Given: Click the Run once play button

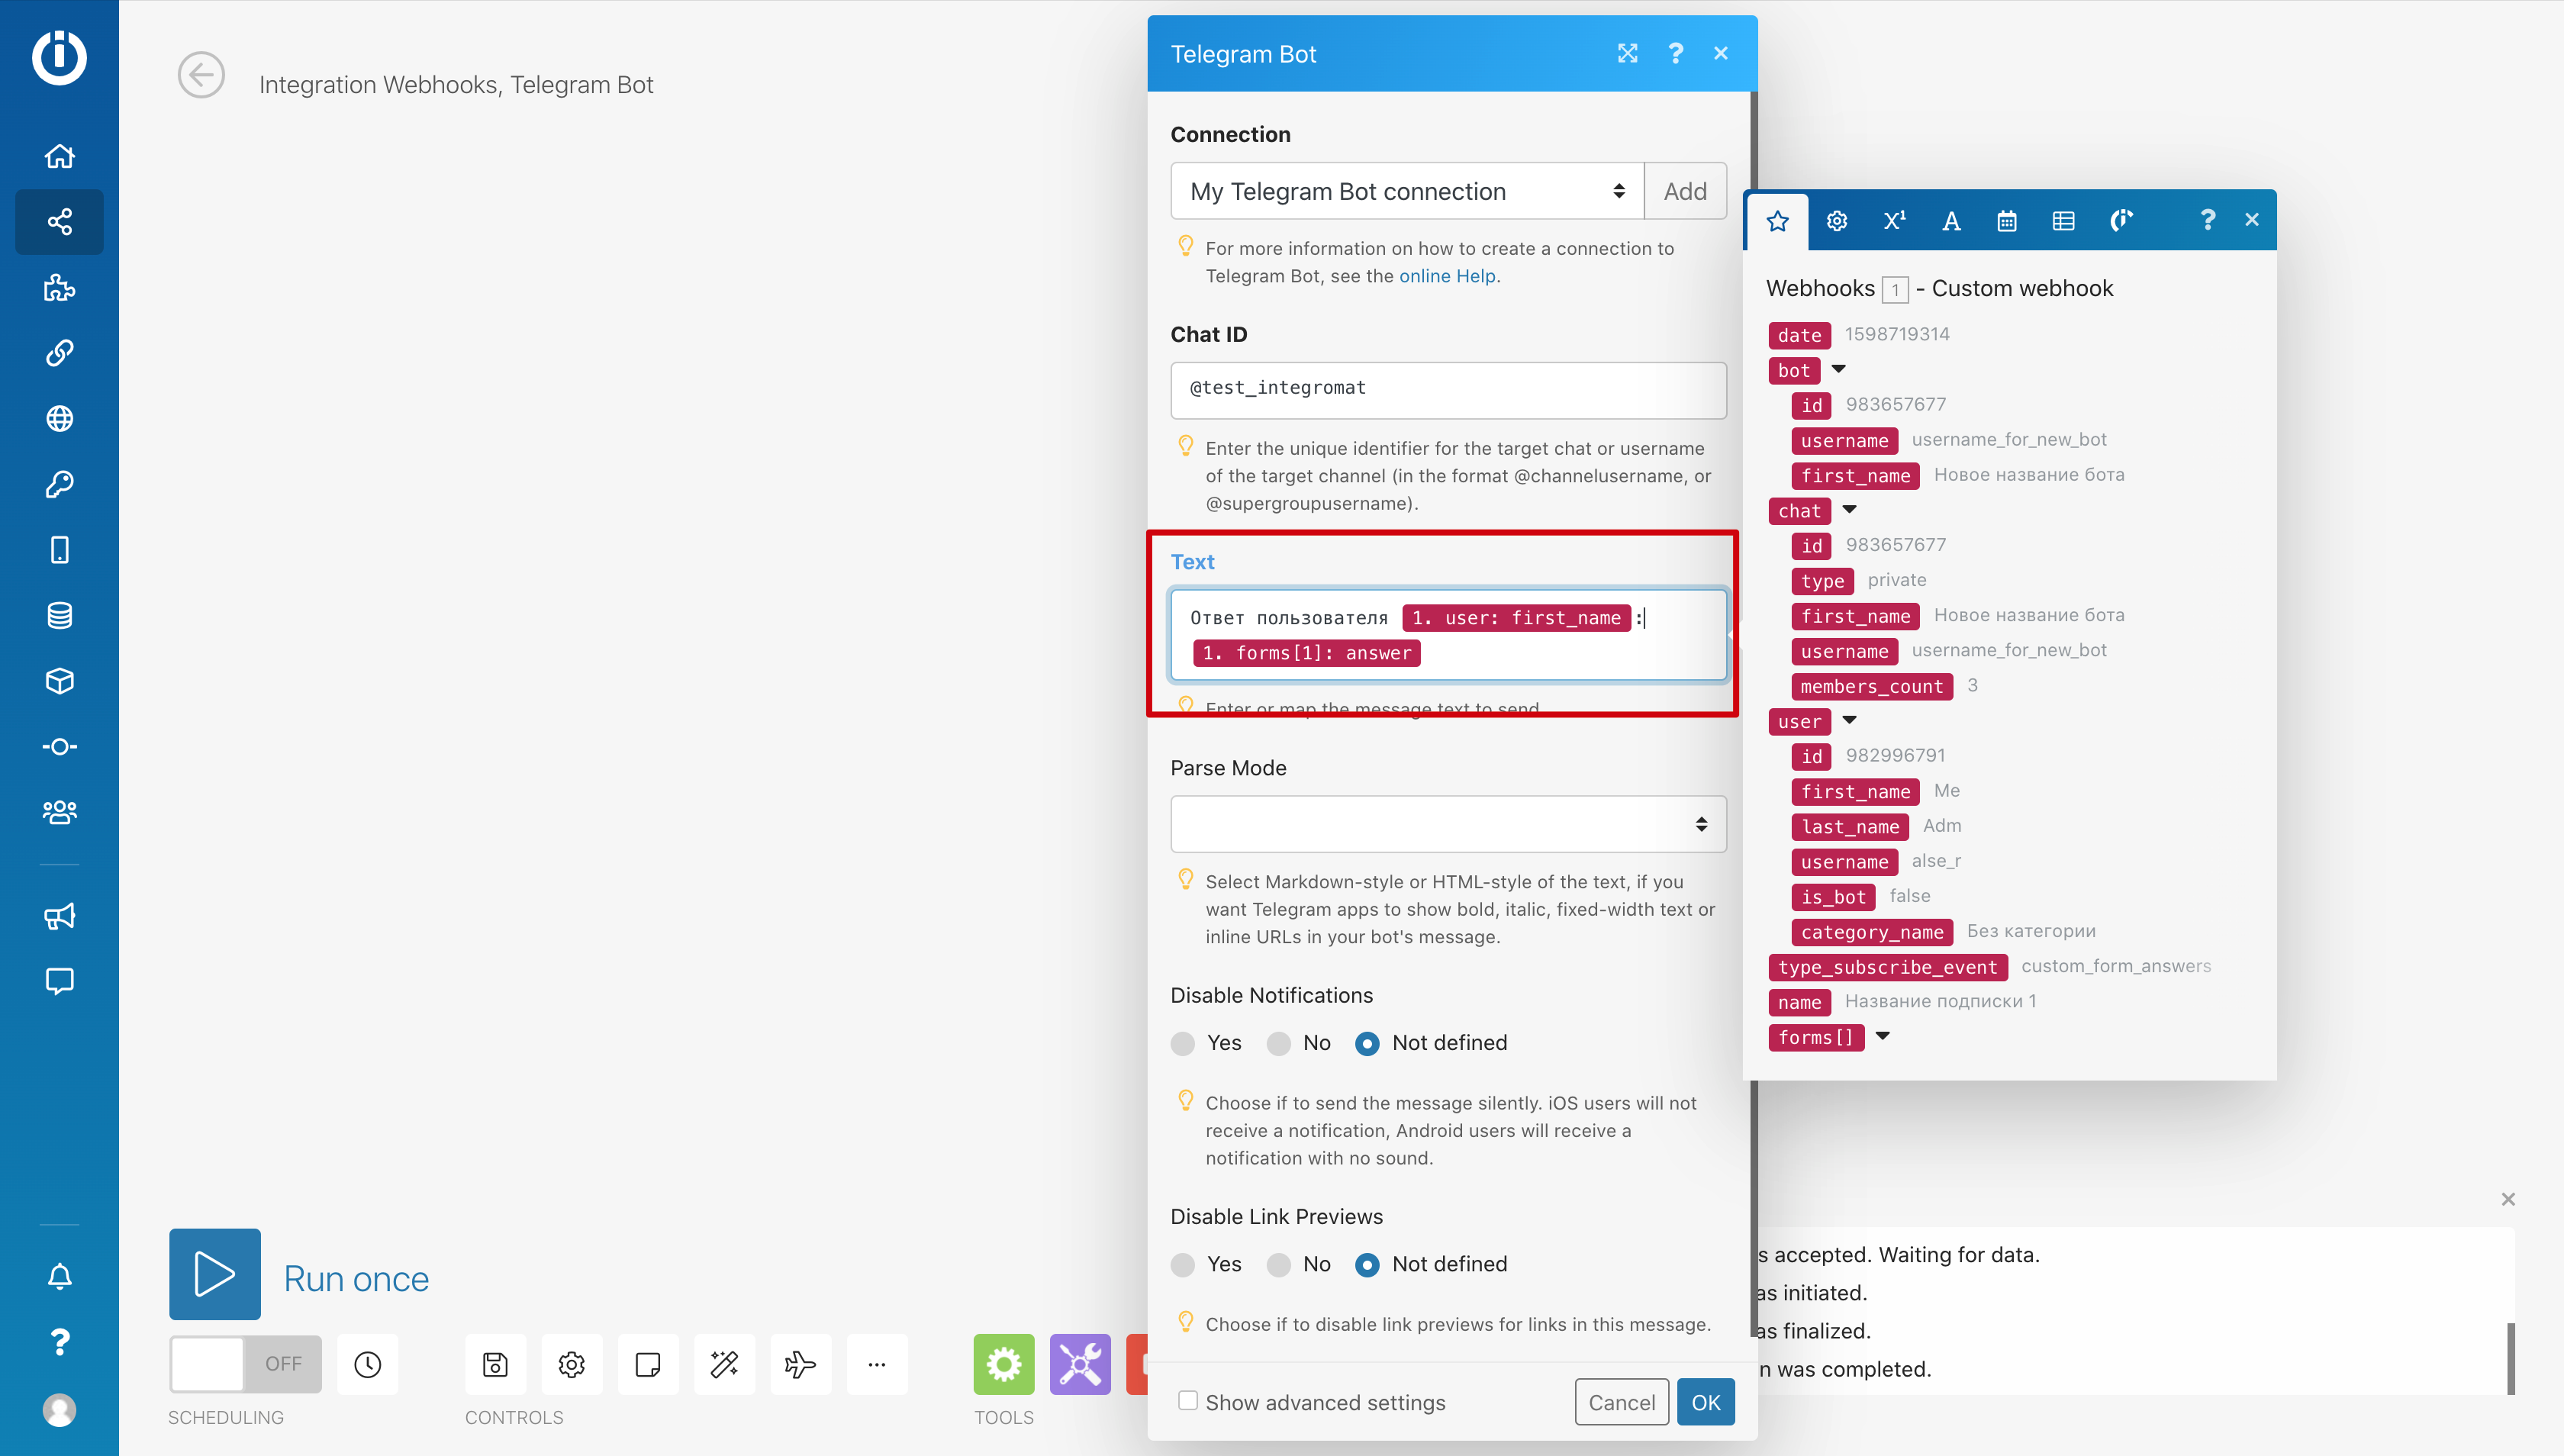Looking at the screenshot, I should 215,1274.
